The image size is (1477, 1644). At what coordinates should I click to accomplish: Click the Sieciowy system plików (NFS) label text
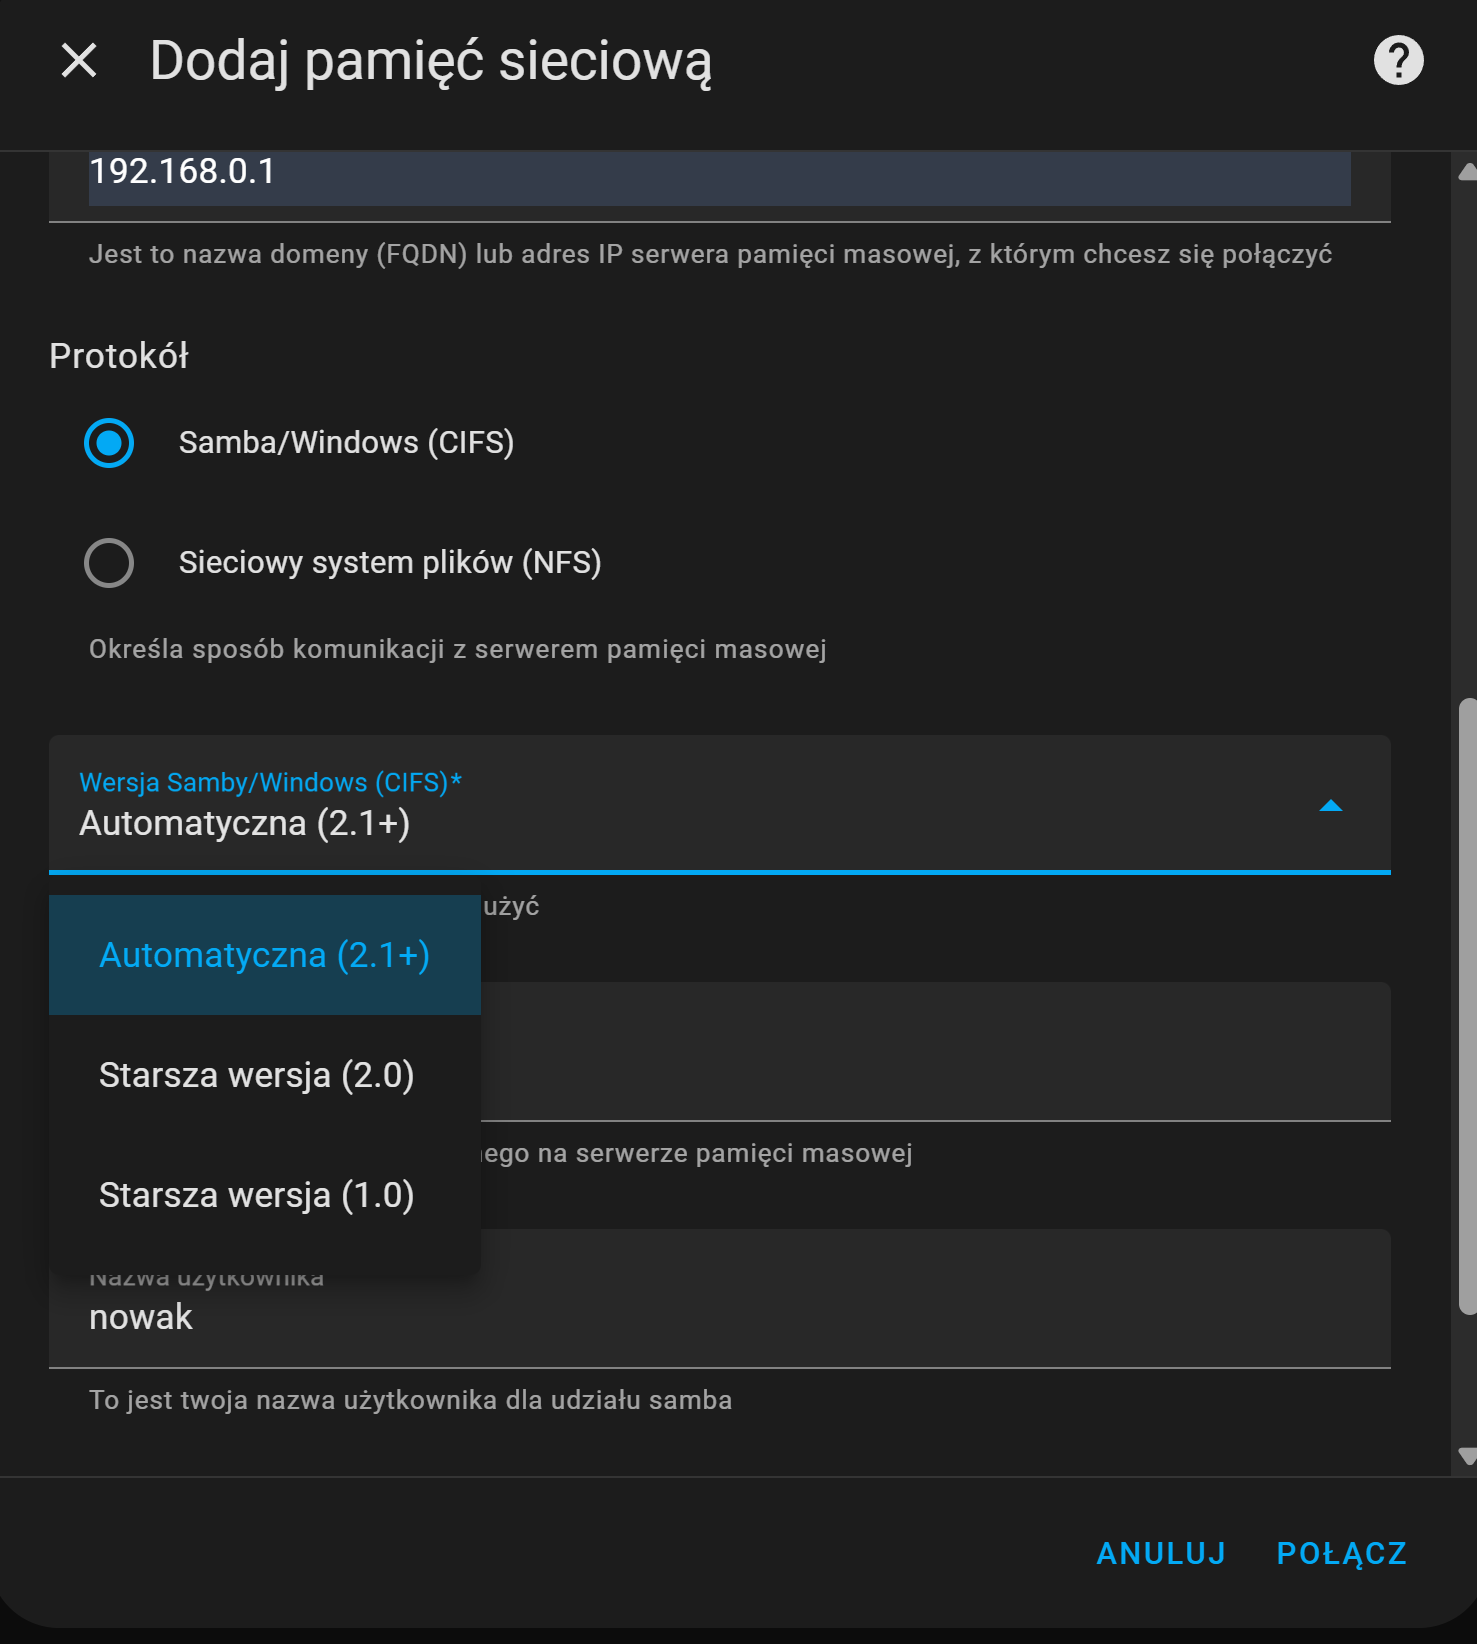coord(389,563)
